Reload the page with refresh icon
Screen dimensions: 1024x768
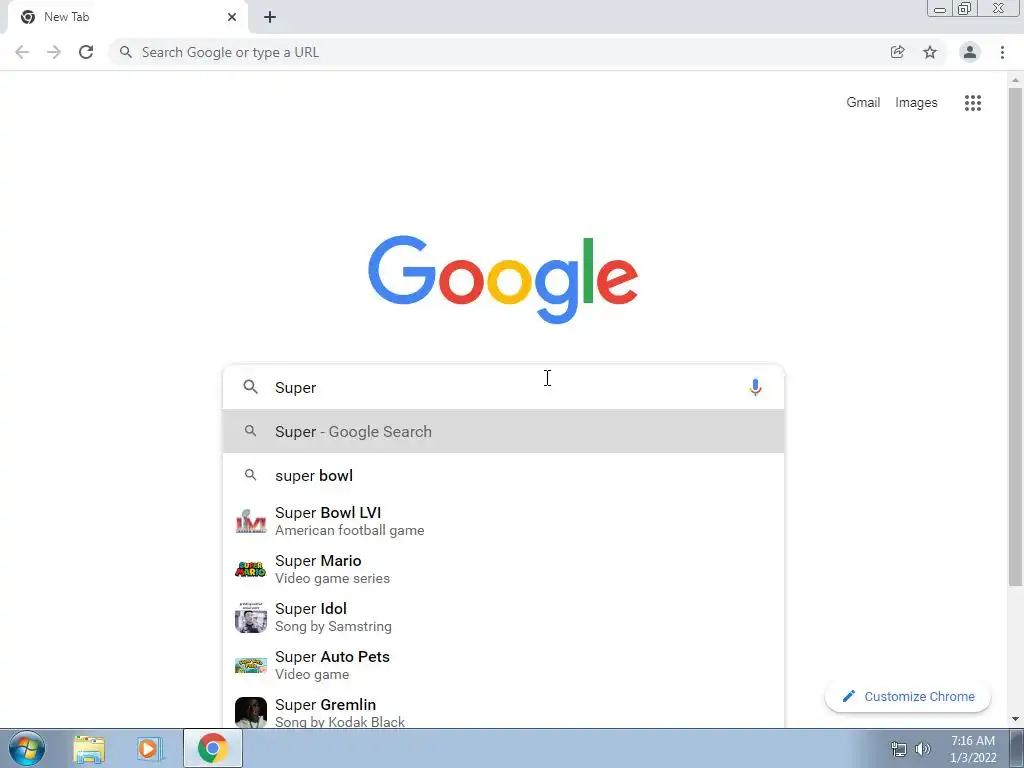(86, 52)
